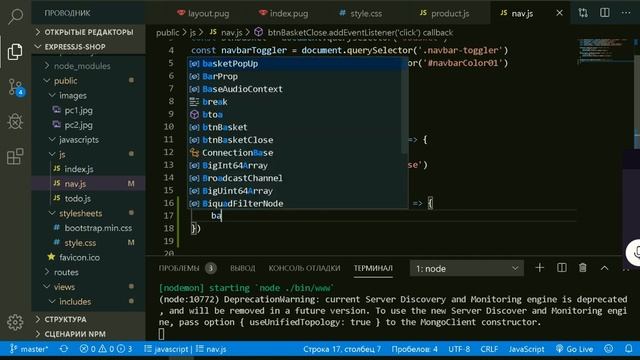Collapse the stylesheets folder

point(89,213)
